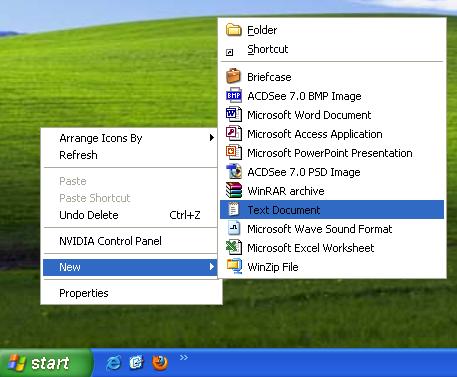
Task: Open Outlook Express from quick launch
Action: [136, 363]
